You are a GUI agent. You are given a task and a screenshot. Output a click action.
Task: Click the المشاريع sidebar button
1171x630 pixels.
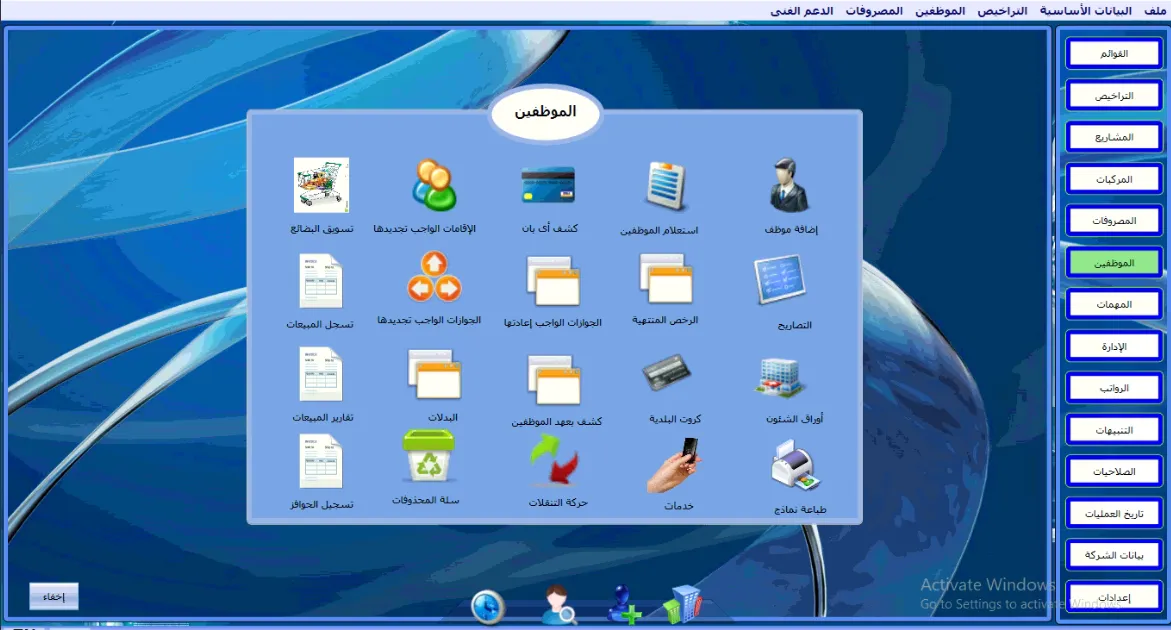coord(1113,137)
